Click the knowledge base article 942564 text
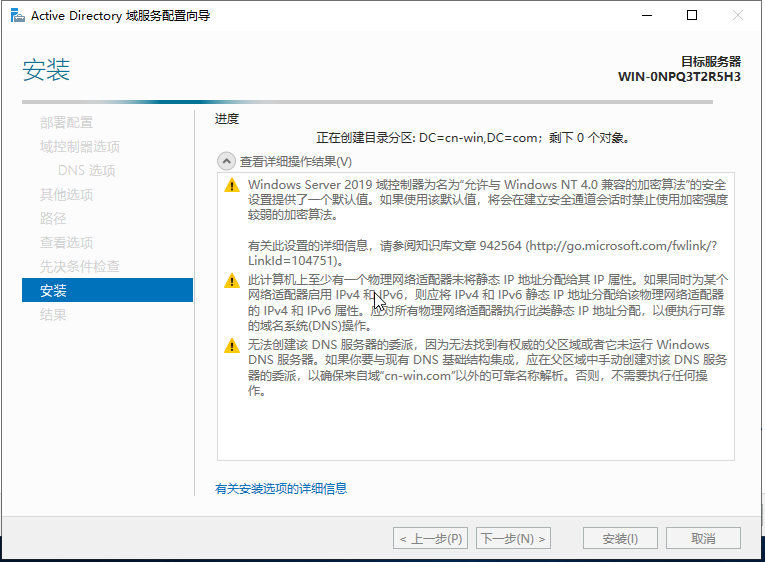 click(482, 253)
